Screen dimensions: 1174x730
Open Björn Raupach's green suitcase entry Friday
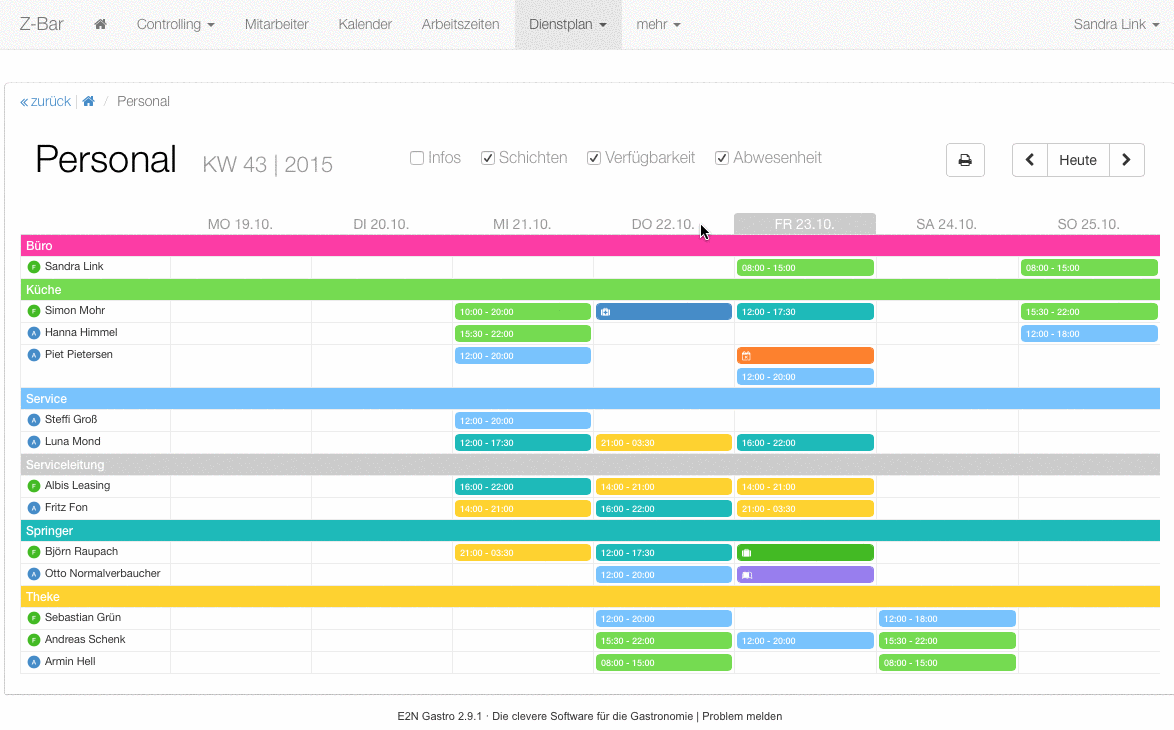[x=805, y=553]
